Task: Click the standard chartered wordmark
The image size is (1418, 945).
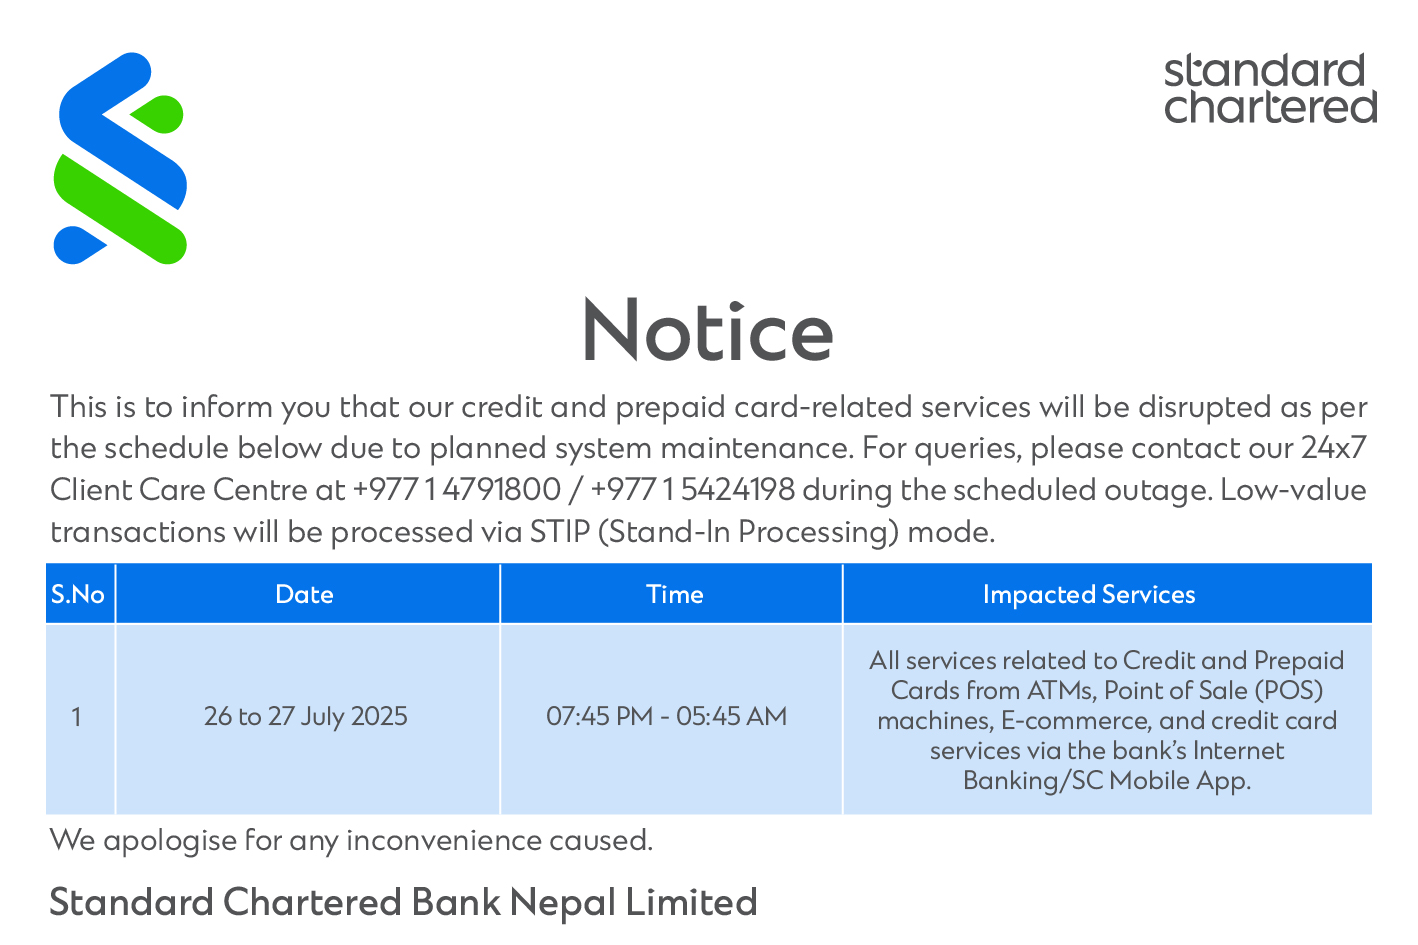Action: click(1270, 88)
